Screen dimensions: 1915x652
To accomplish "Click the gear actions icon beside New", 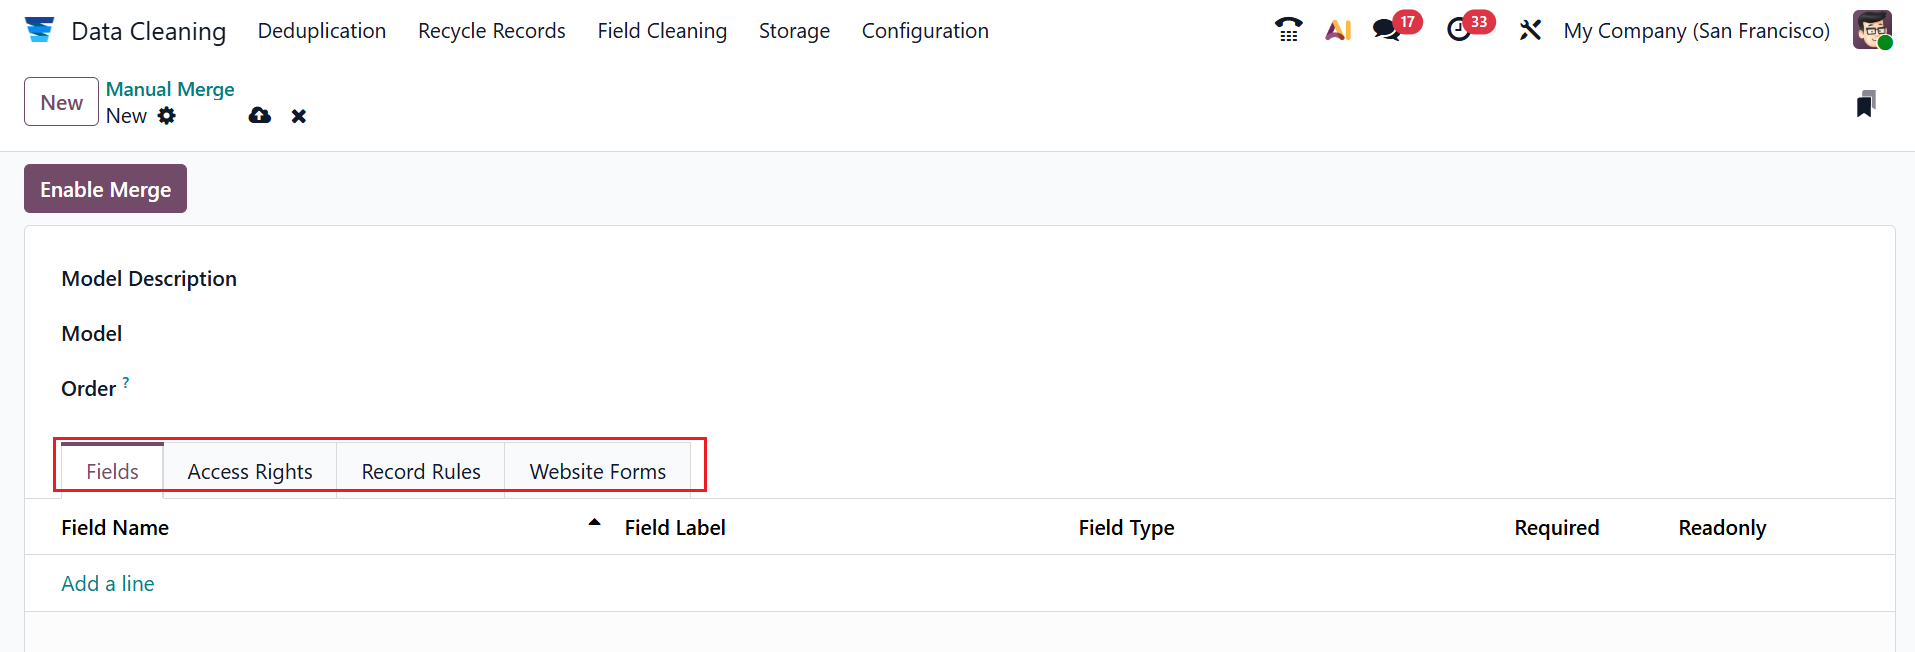I will 167,116.
